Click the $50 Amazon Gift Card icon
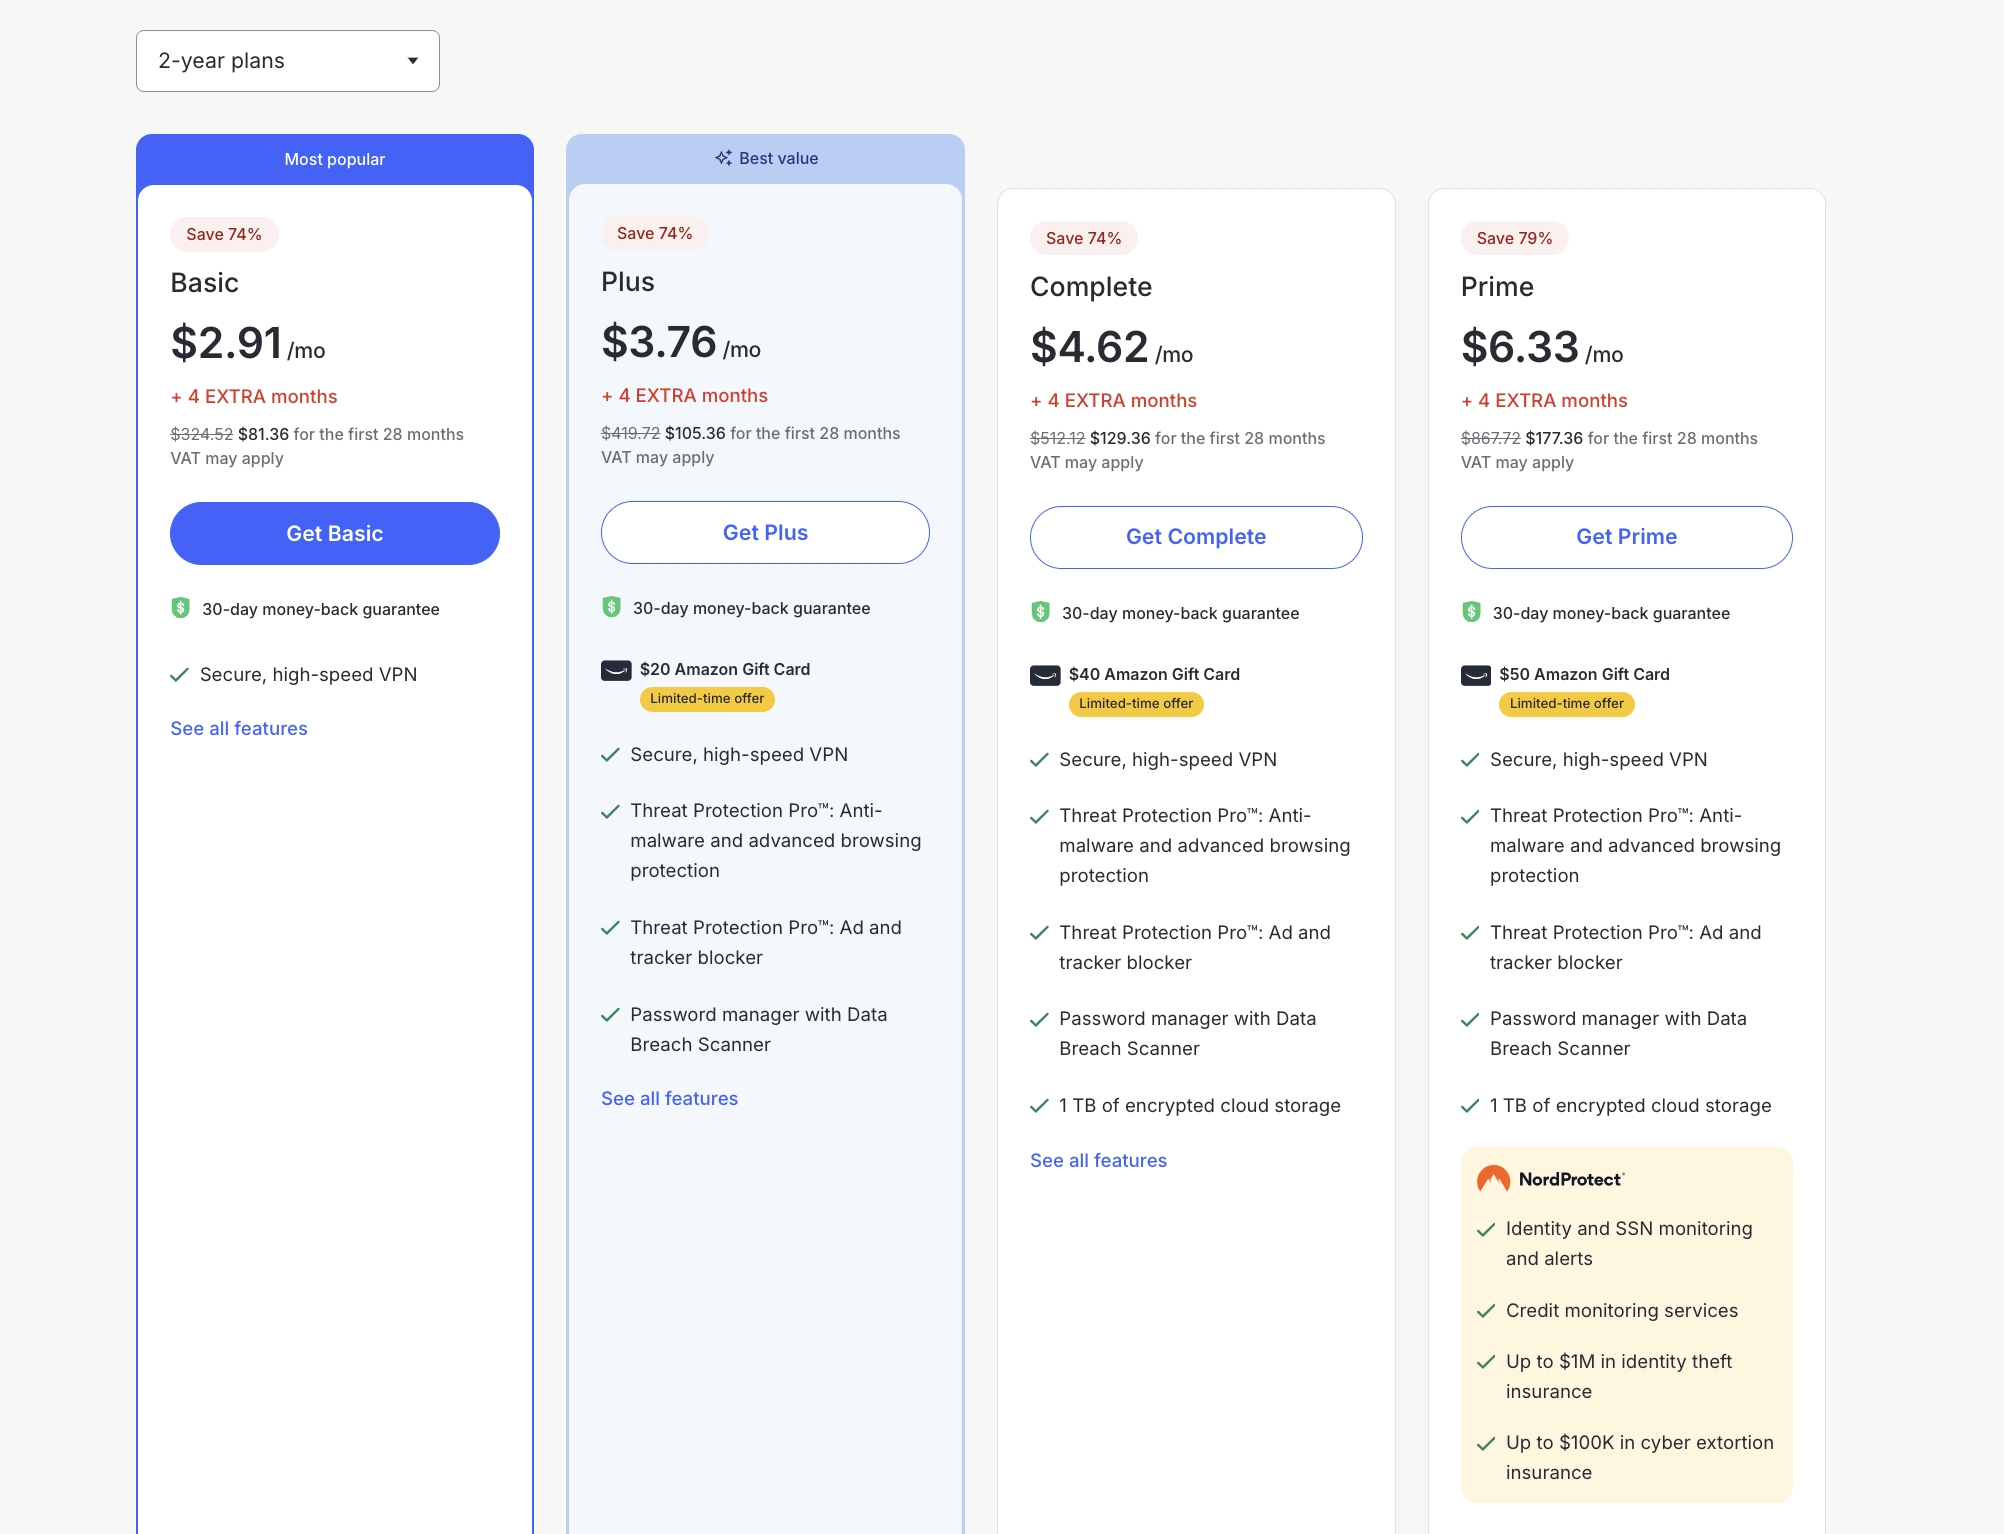 point(1476,675)
